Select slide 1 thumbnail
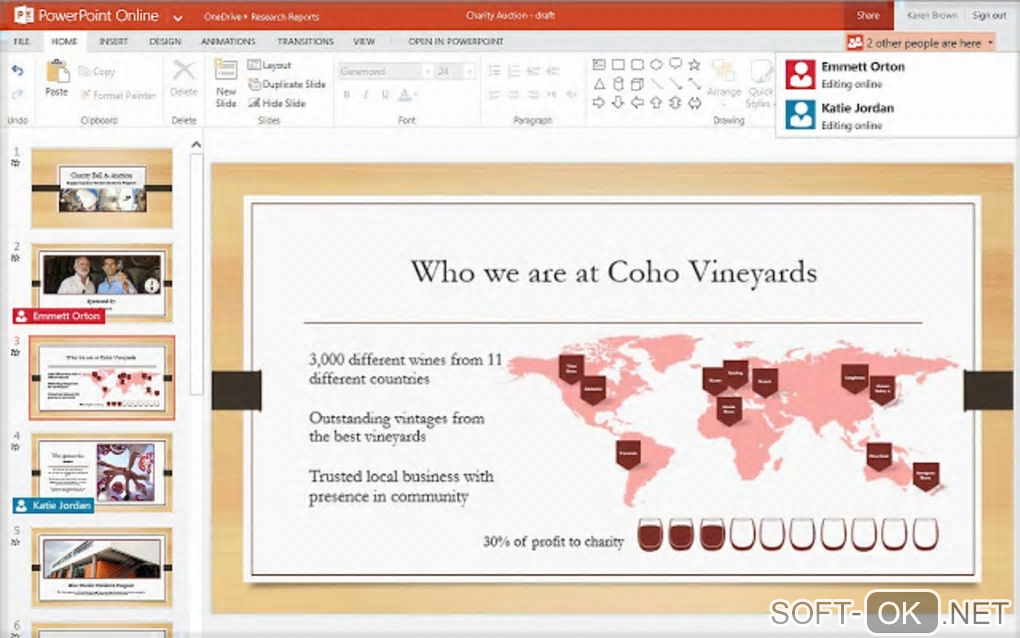 pos(102,188)
